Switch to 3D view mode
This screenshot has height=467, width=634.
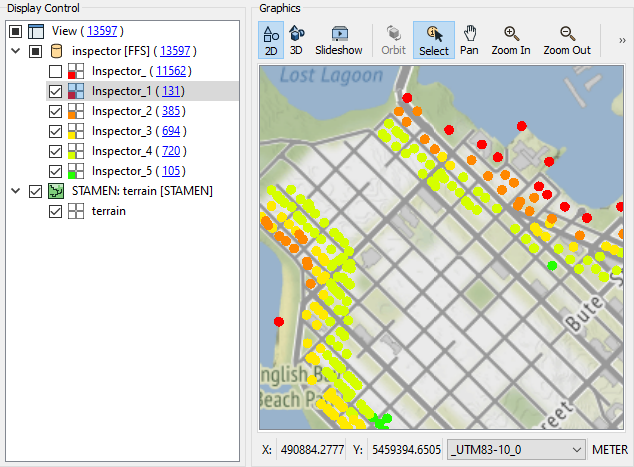[x=296, y=40]
